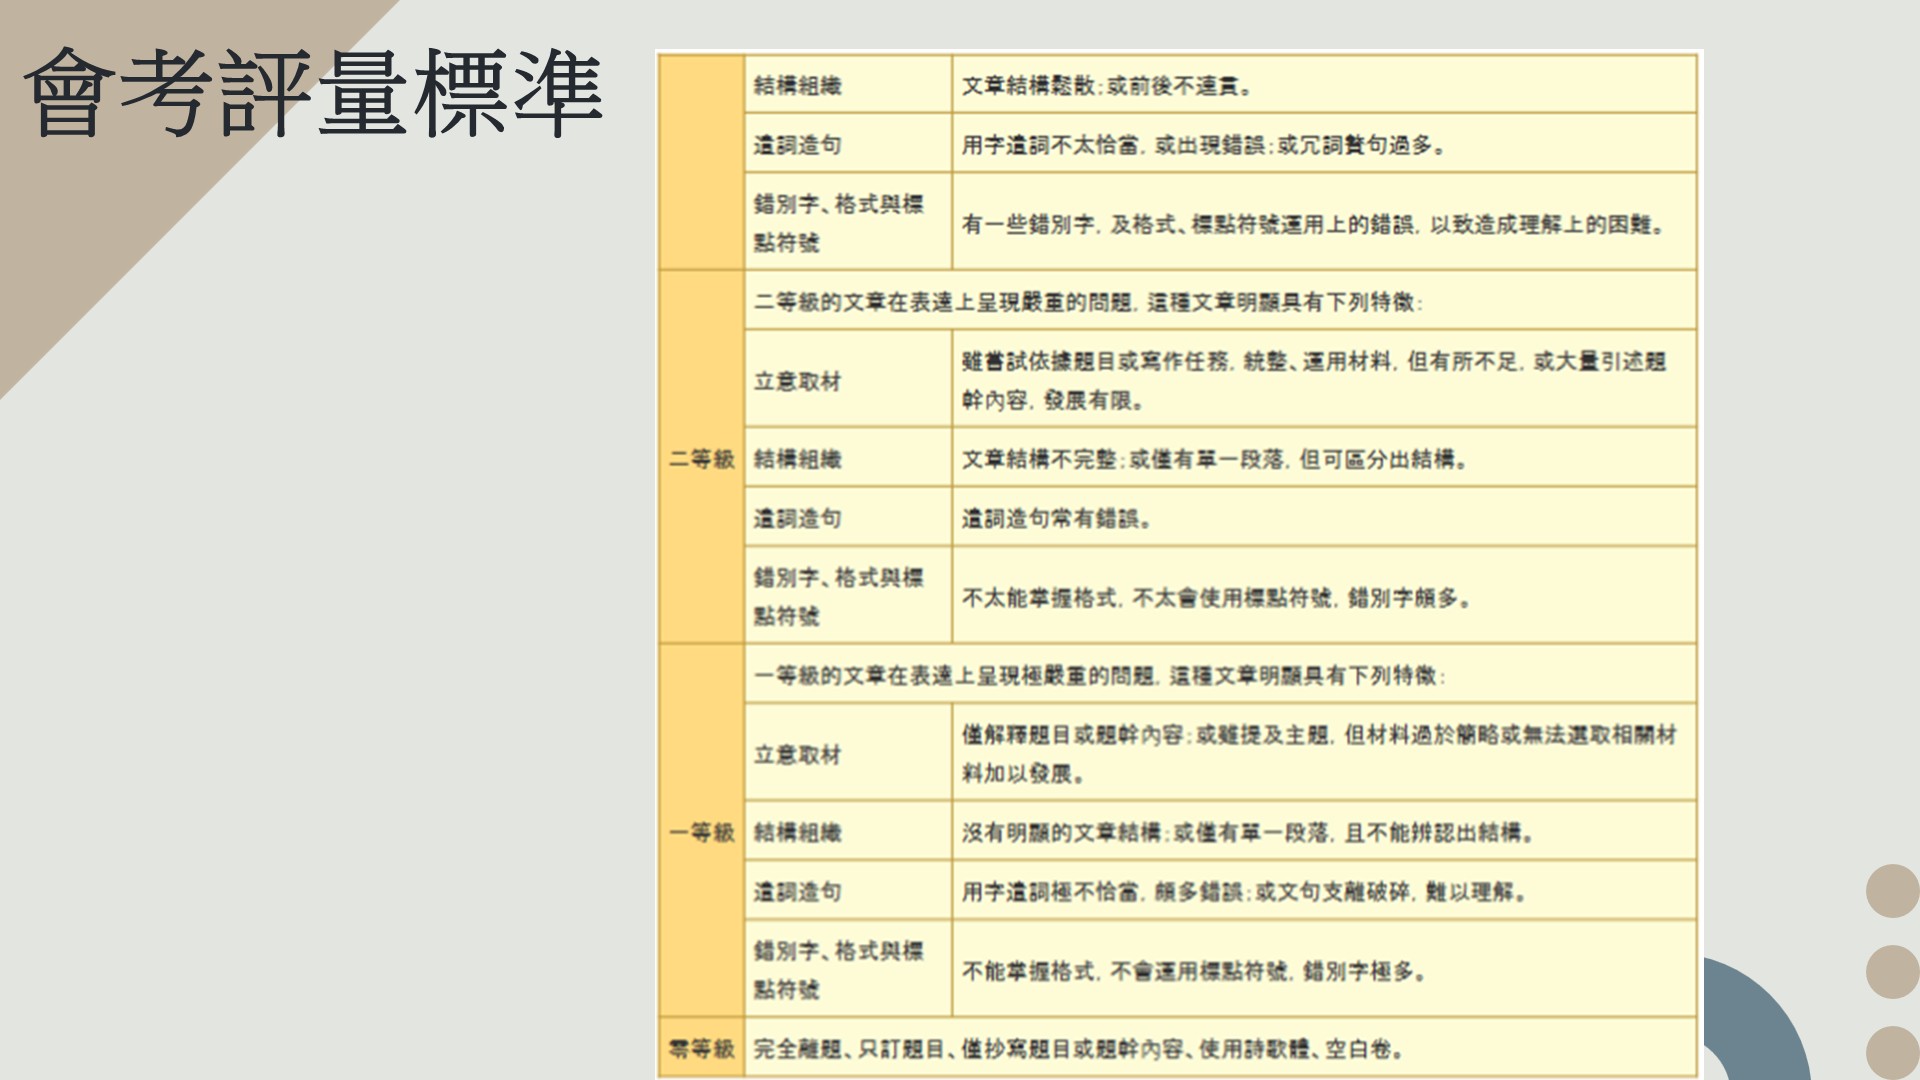Click text 文章結構鬆散;或前後不連貫
1920x1080 pixels.
1106,86
